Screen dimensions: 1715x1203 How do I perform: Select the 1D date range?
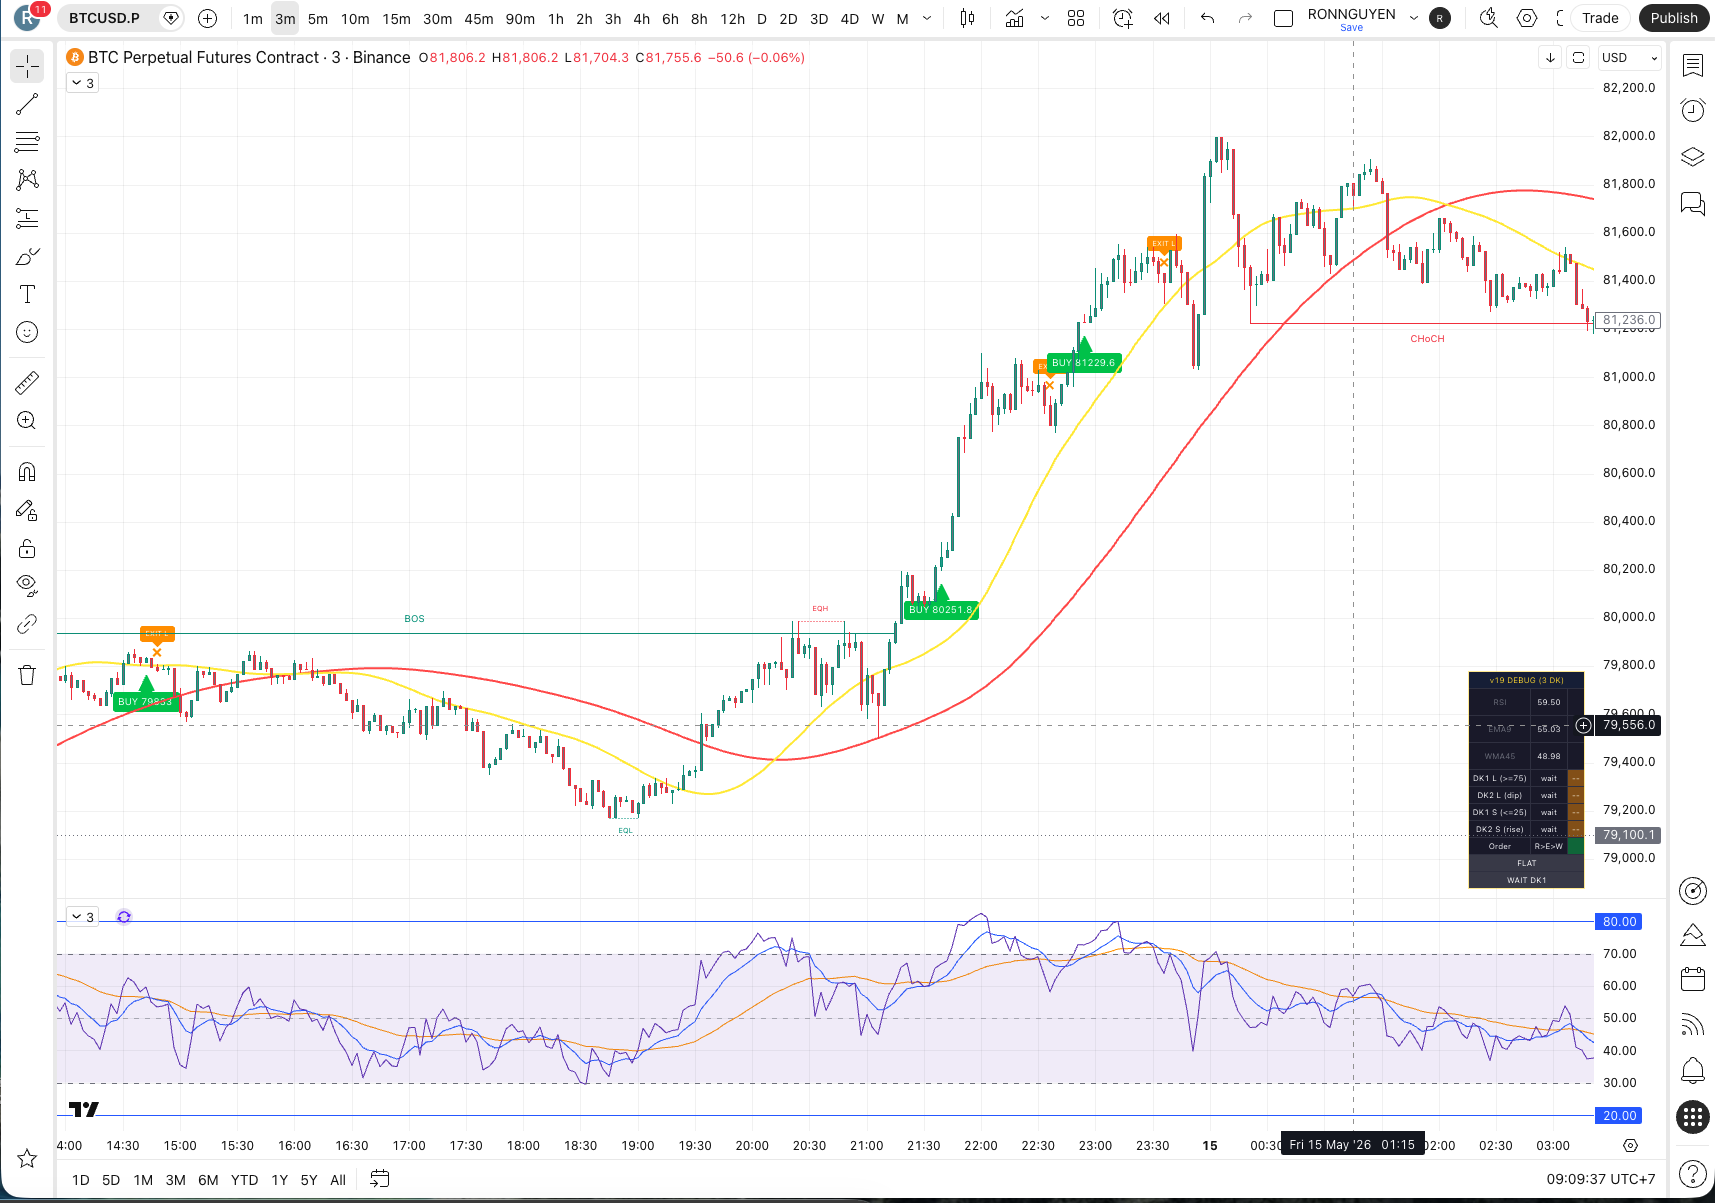point(81,1180)
